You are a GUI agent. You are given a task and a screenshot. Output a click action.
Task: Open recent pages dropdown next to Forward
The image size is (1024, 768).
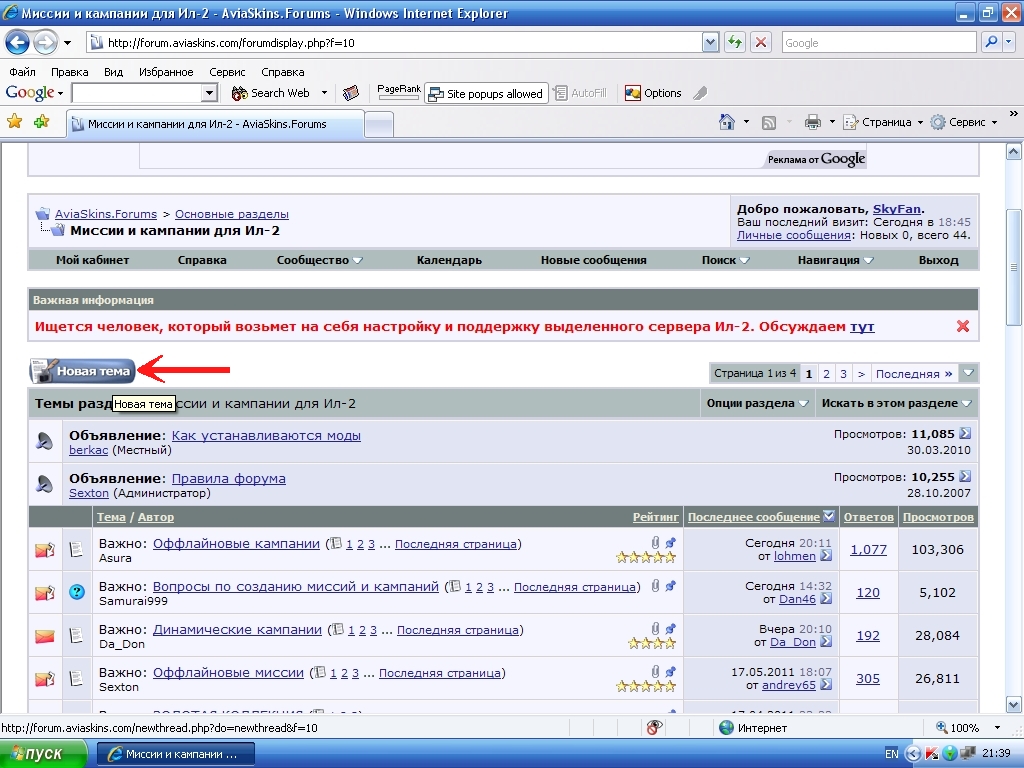67,43
